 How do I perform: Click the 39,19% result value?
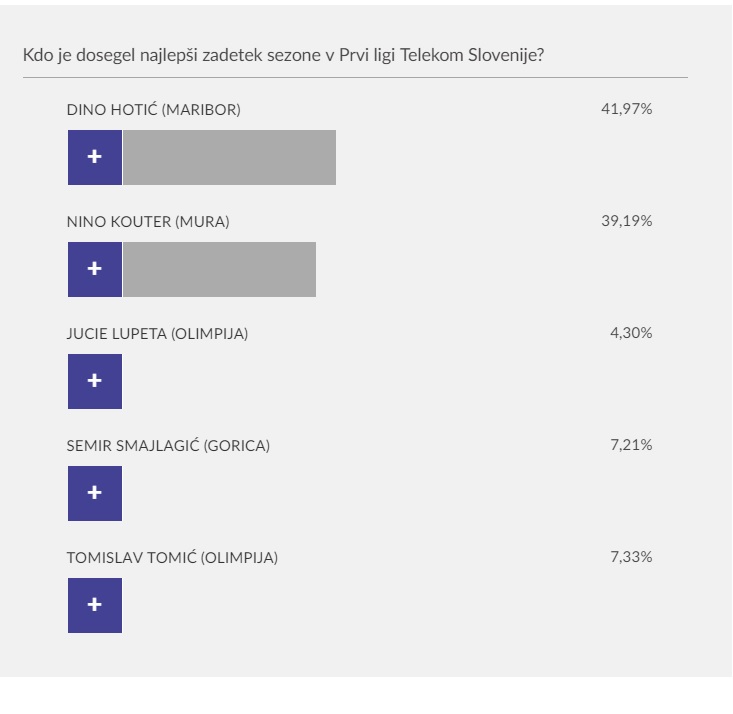(626, 221)
